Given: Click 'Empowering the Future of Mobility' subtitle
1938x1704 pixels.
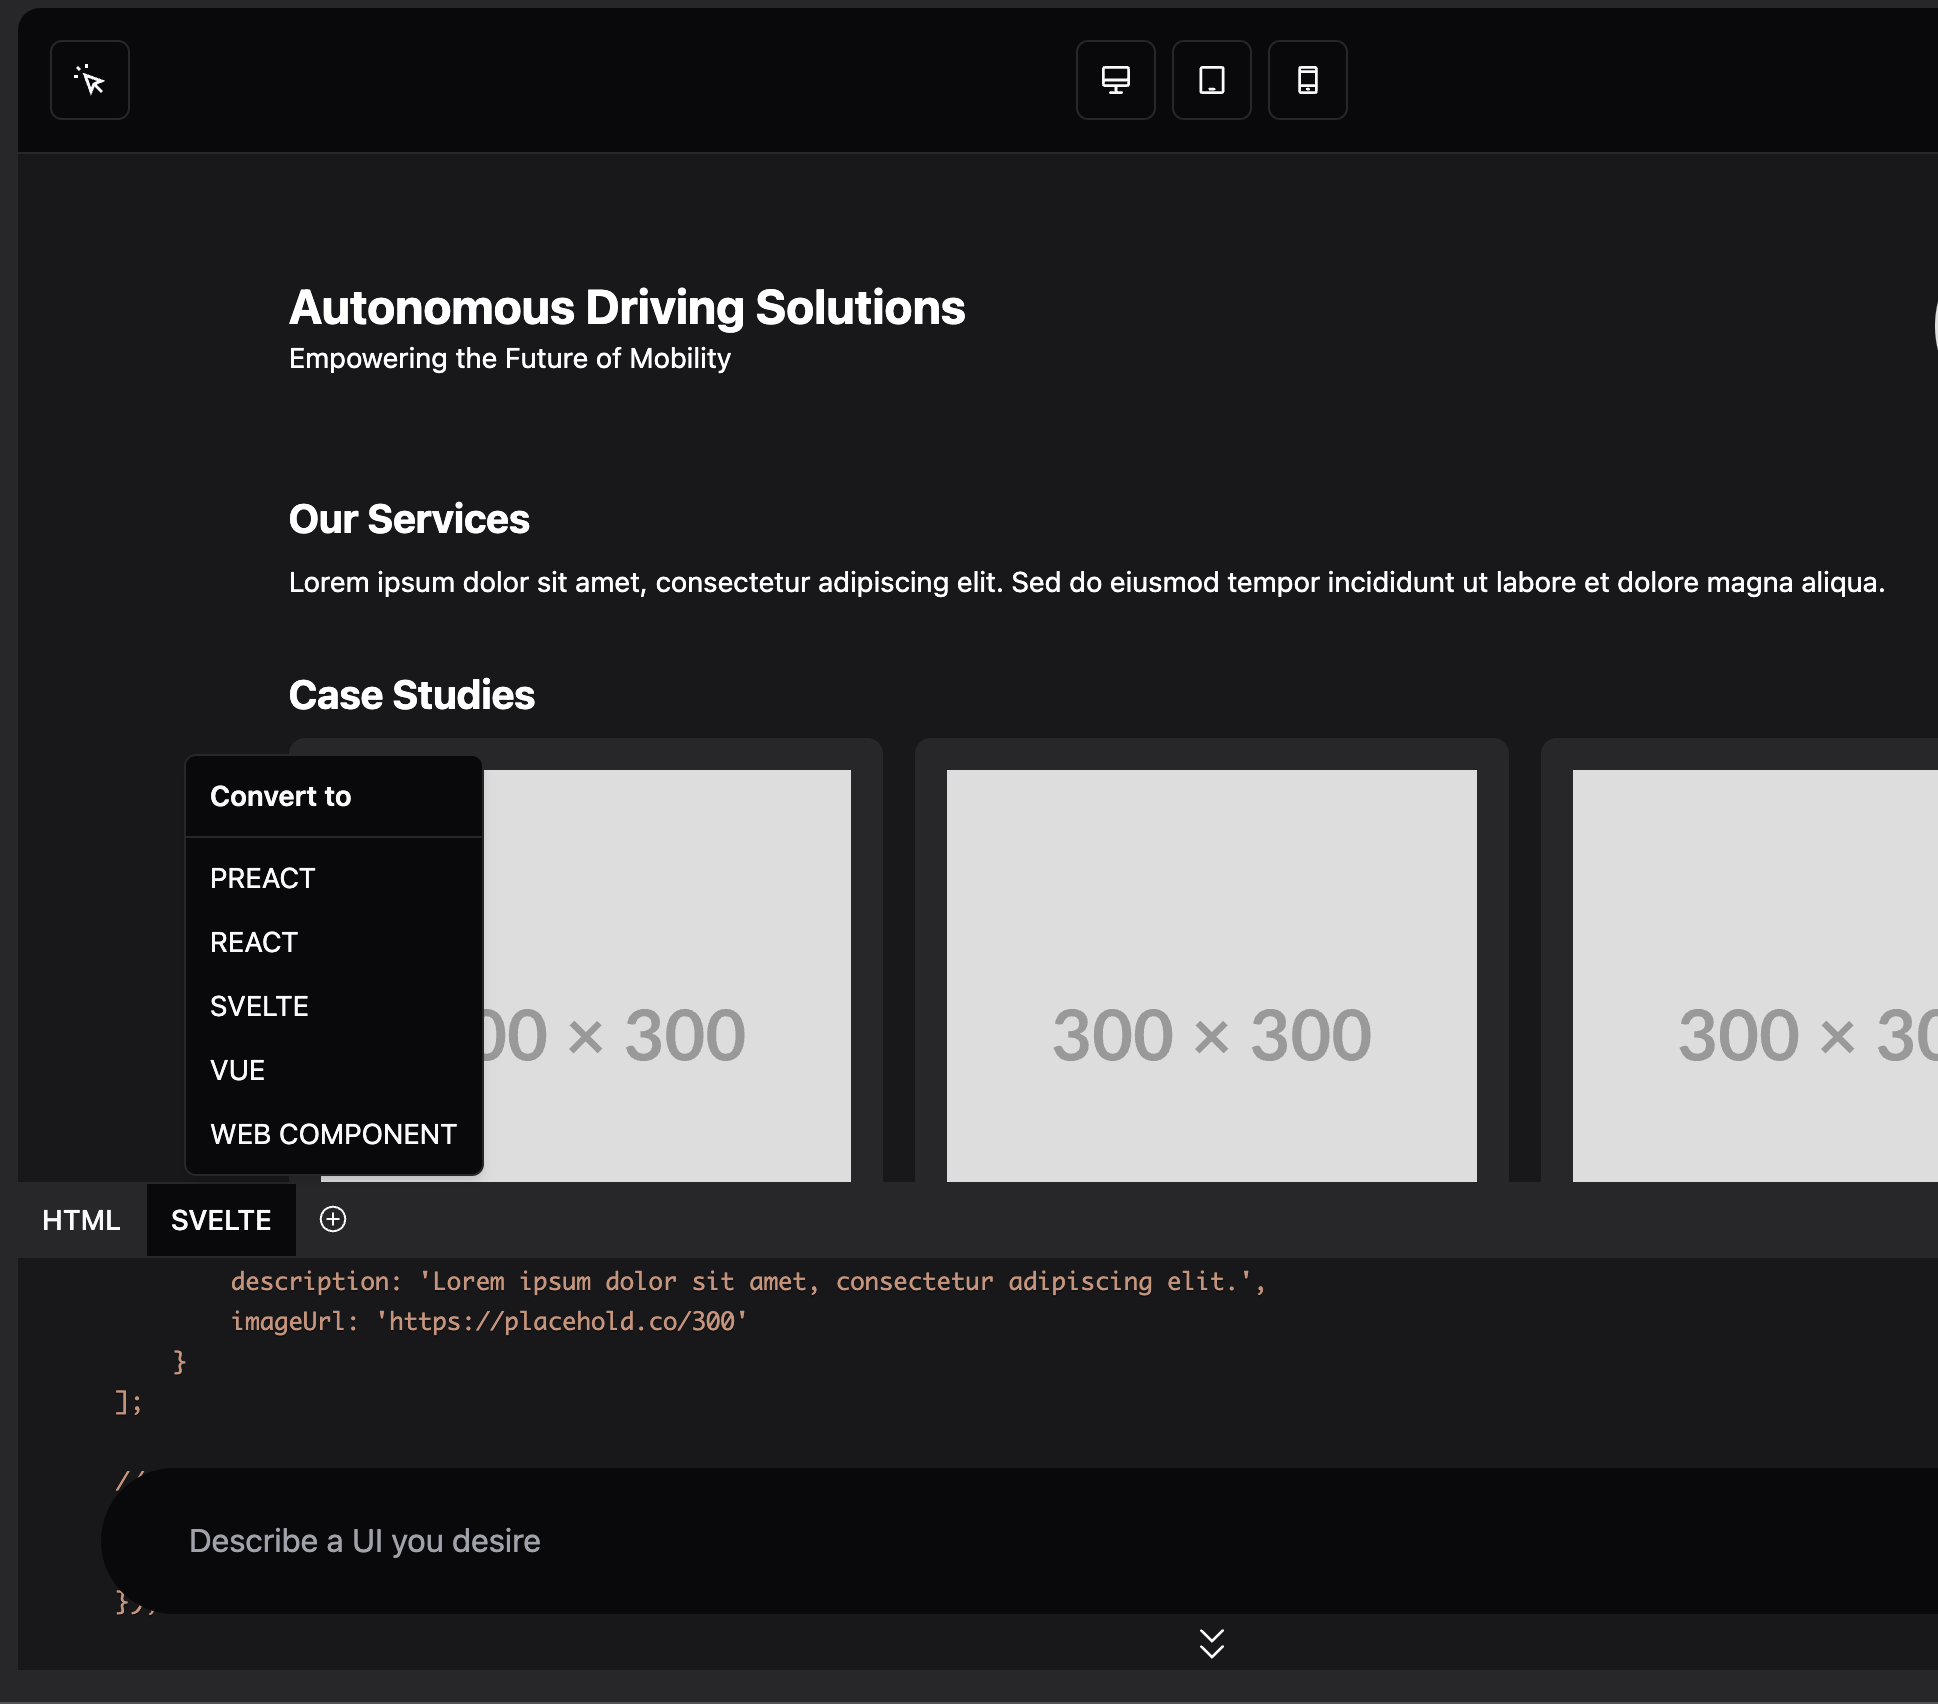Looking at the screenshot, I should tap(510, 358).
